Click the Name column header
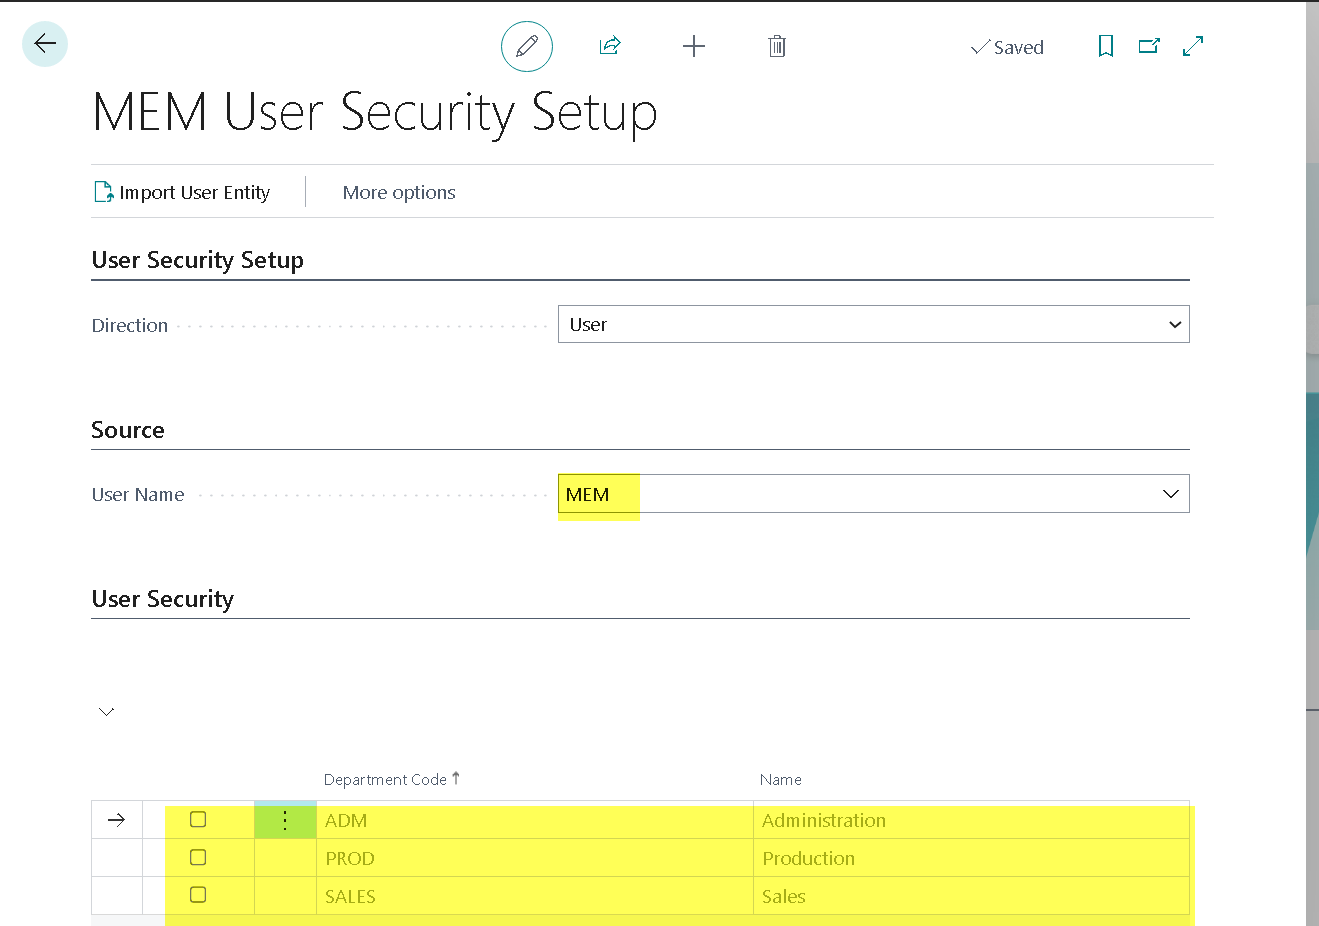This screenshot has width=1319, height=926. 780,780
